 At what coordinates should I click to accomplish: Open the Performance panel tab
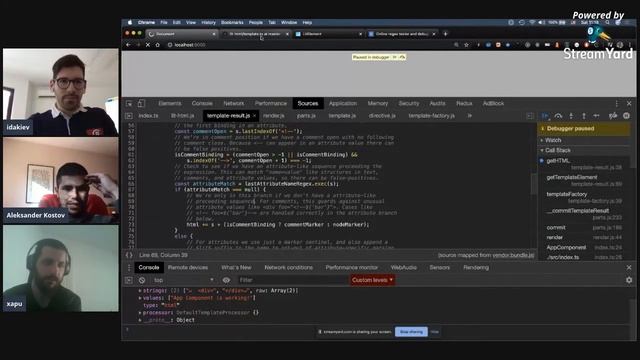pyautogui.click(x=271, y=104)
